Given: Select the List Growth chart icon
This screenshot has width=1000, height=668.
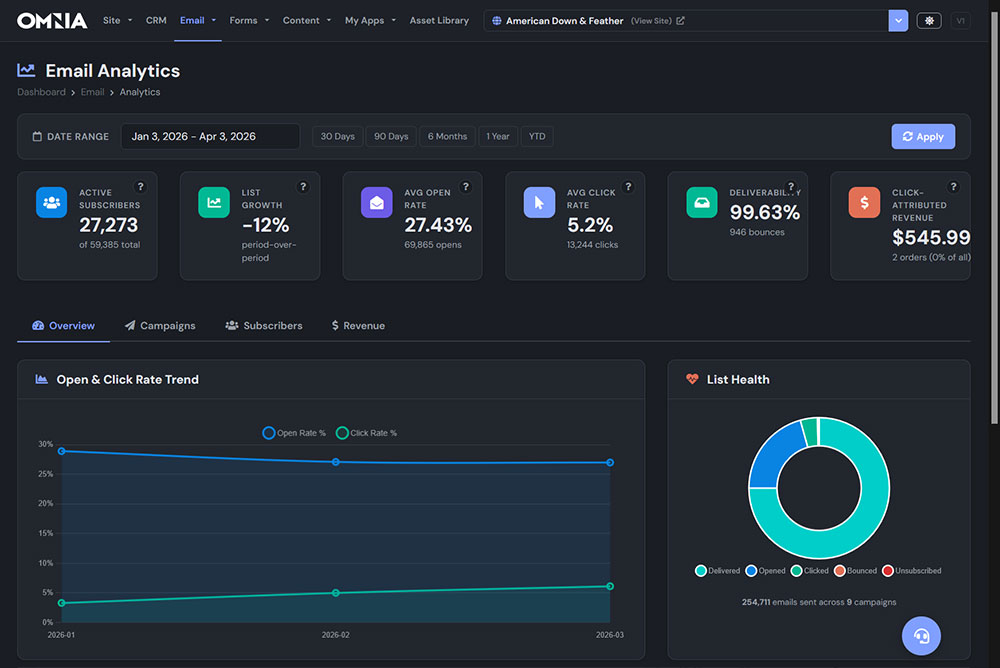Looking at the screenshot, I should pyautogui.click(x=213, y=202).
